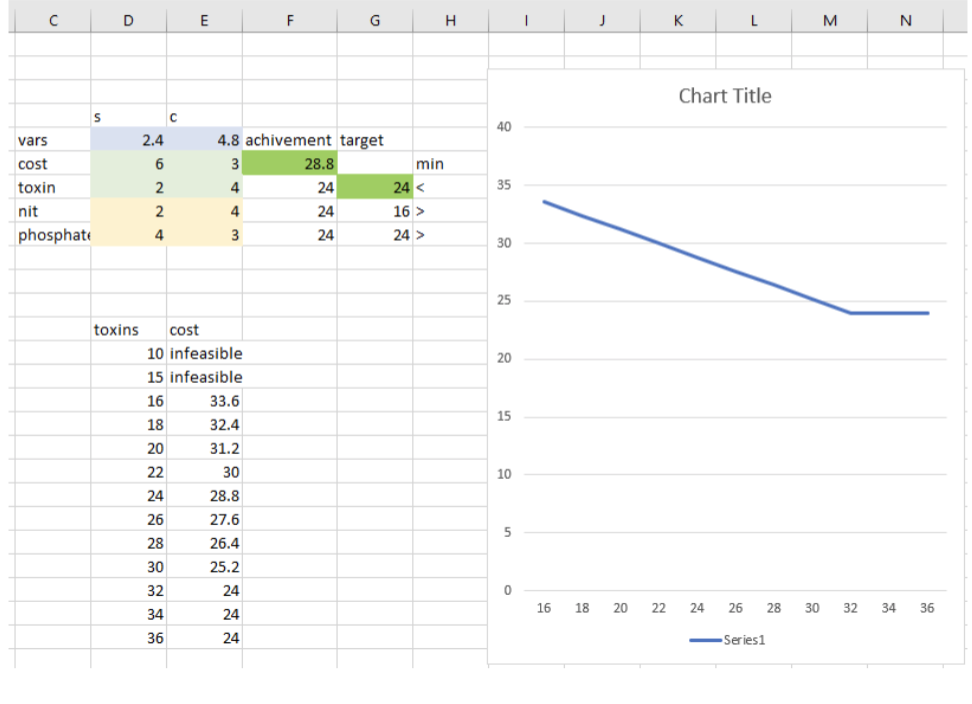The image size is (972, 704).
Task: Select column N header
Action: 905,20
